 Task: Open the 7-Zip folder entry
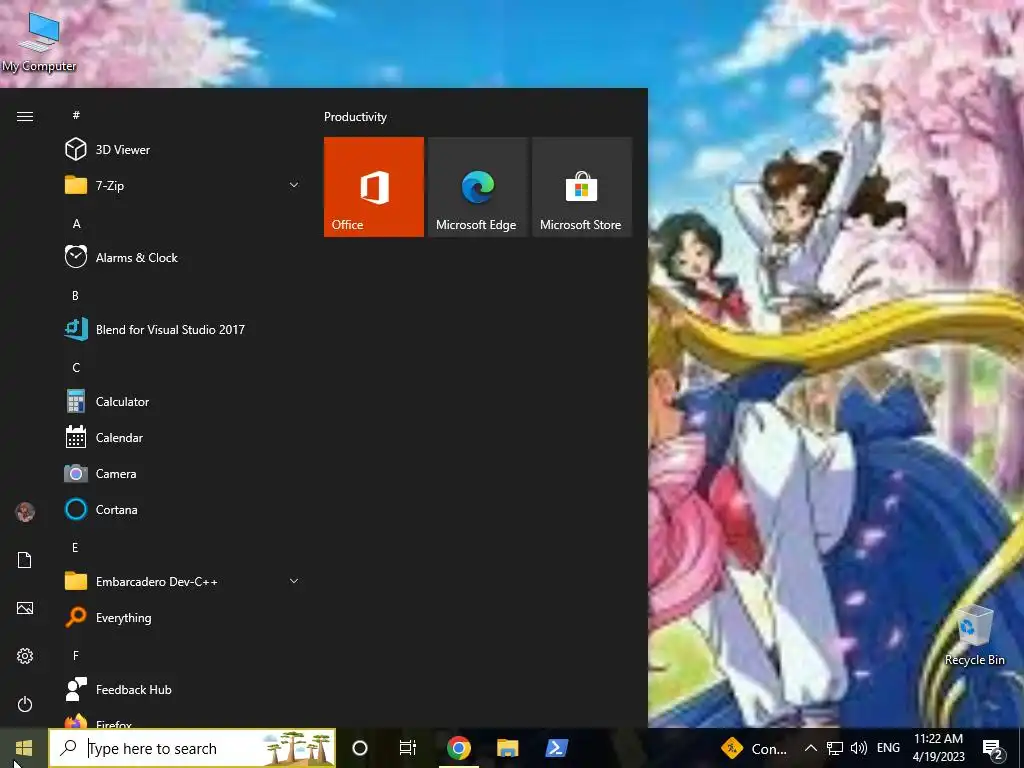click(183, 185)
